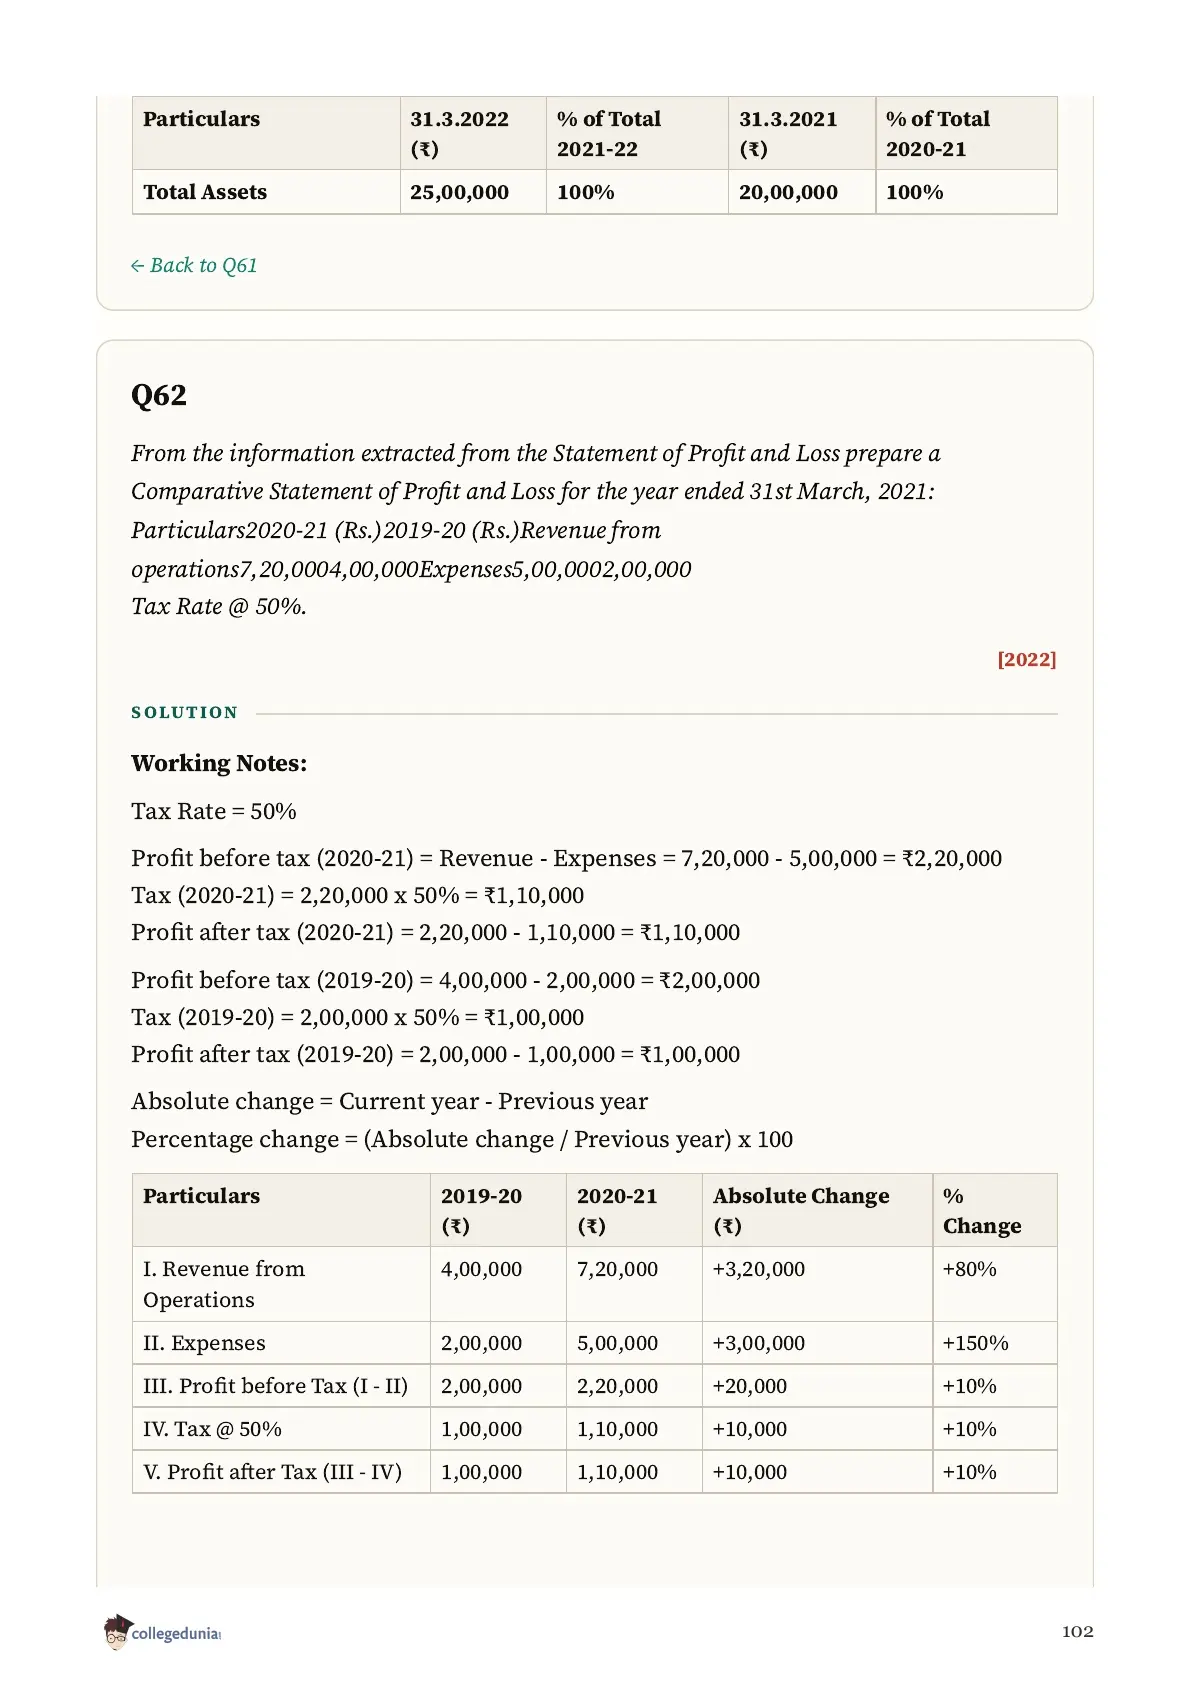Click the Back to Q61 link
The image size is (1190, 1684).
[194, 265]
